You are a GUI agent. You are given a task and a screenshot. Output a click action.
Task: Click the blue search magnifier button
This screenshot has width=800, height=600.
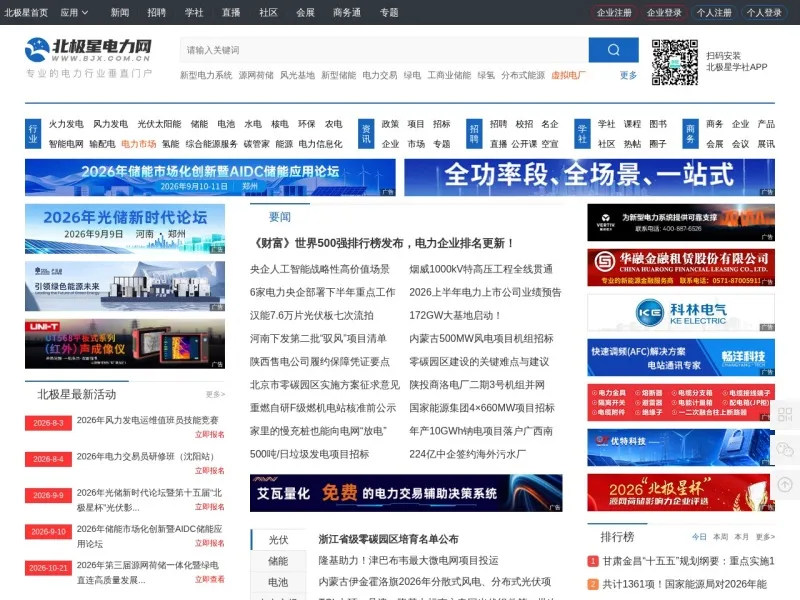click(x=613, y=49)
